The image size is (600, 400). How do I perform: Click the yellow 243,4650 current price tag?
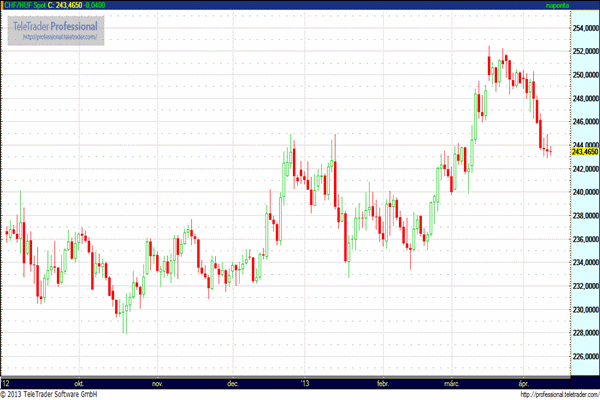pos(584,151)
